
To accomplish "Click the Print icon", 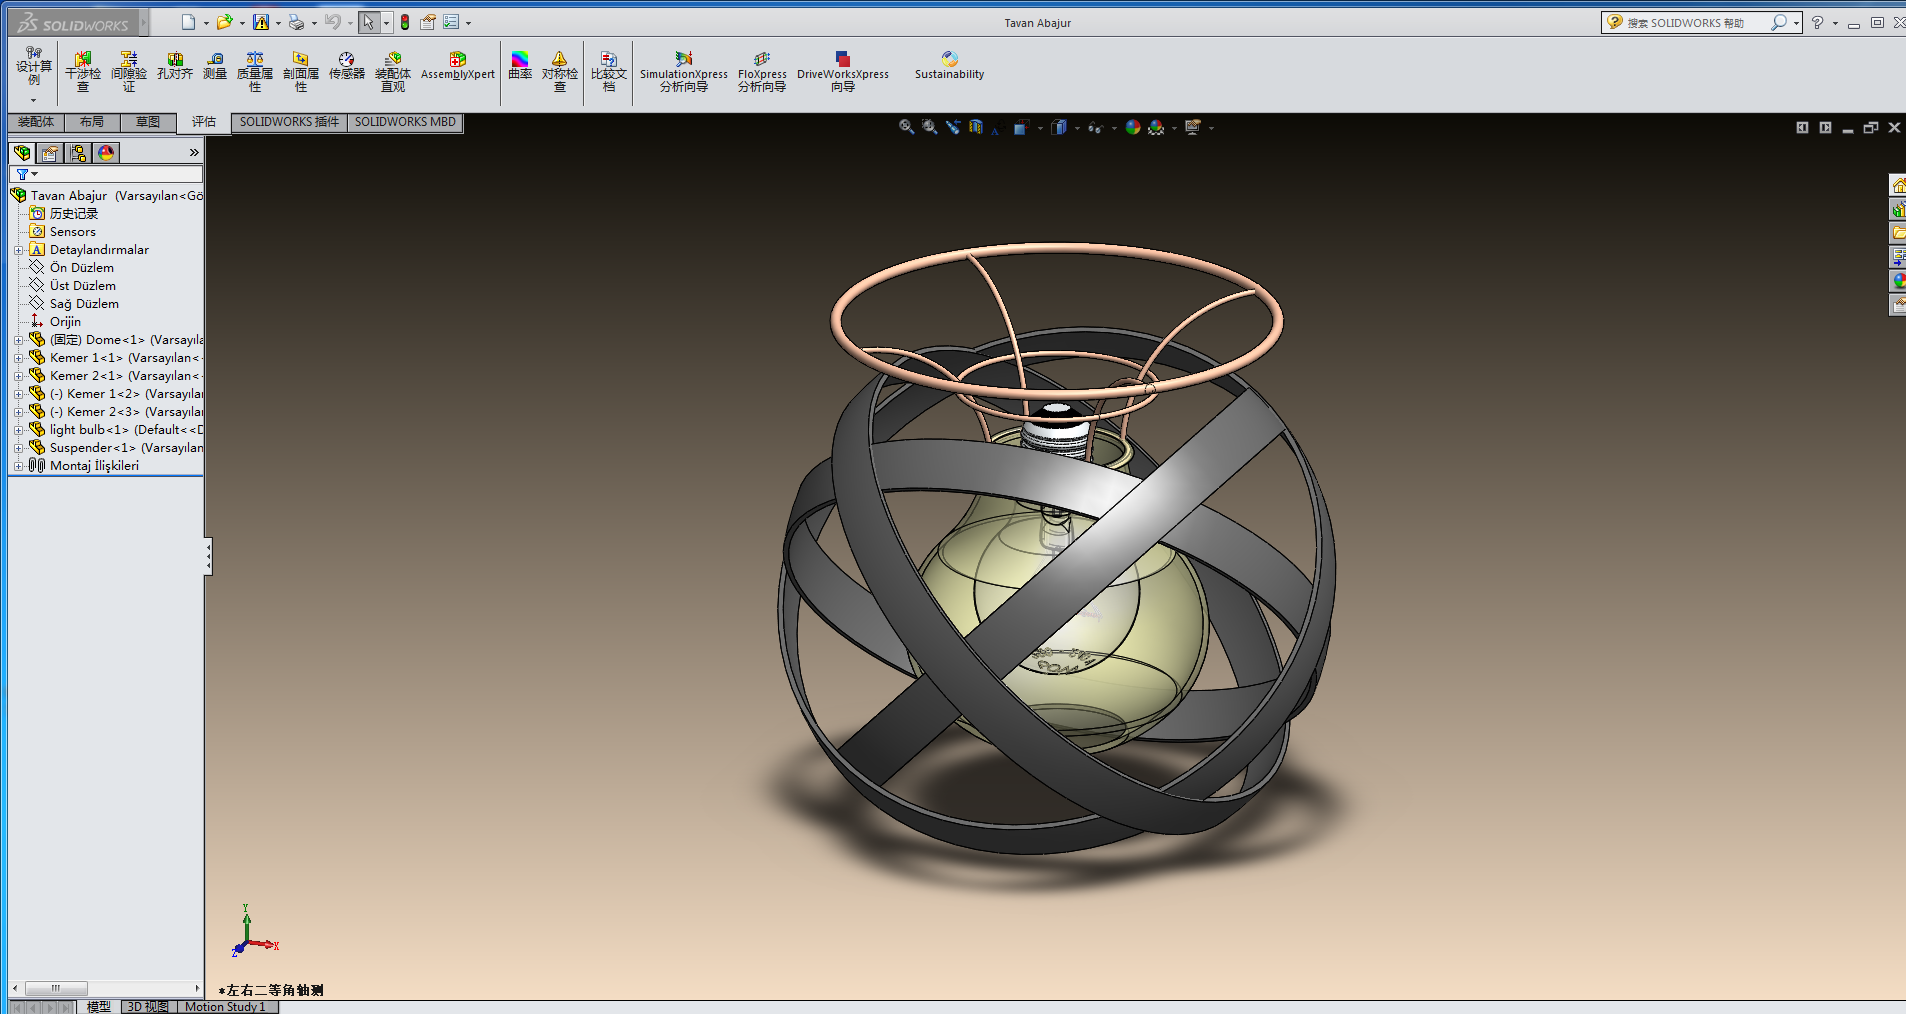I will pos(296,22).
